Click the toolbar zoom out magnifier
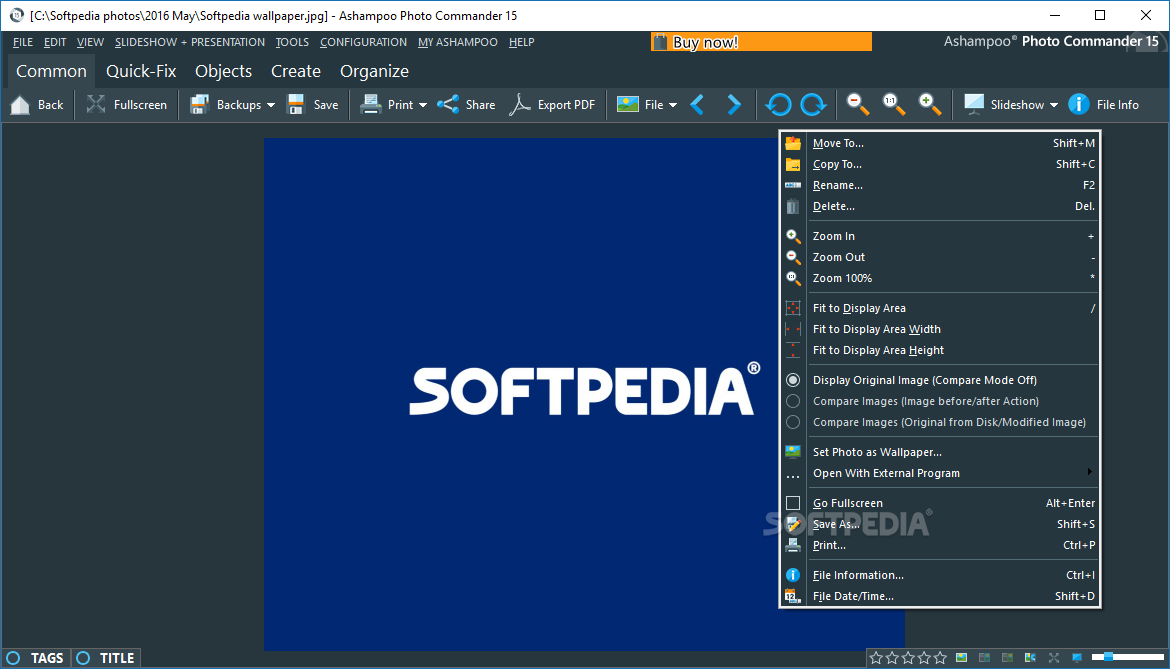Viewport: 1170px width, 669px height. coord(858,104)
